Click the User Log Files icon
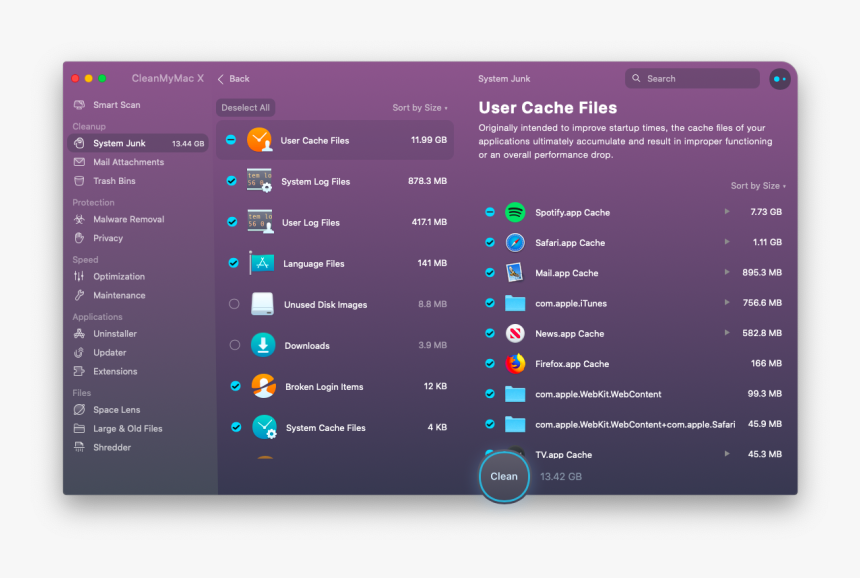This screenshot has height=578, width=860. (x=260, y=222)
